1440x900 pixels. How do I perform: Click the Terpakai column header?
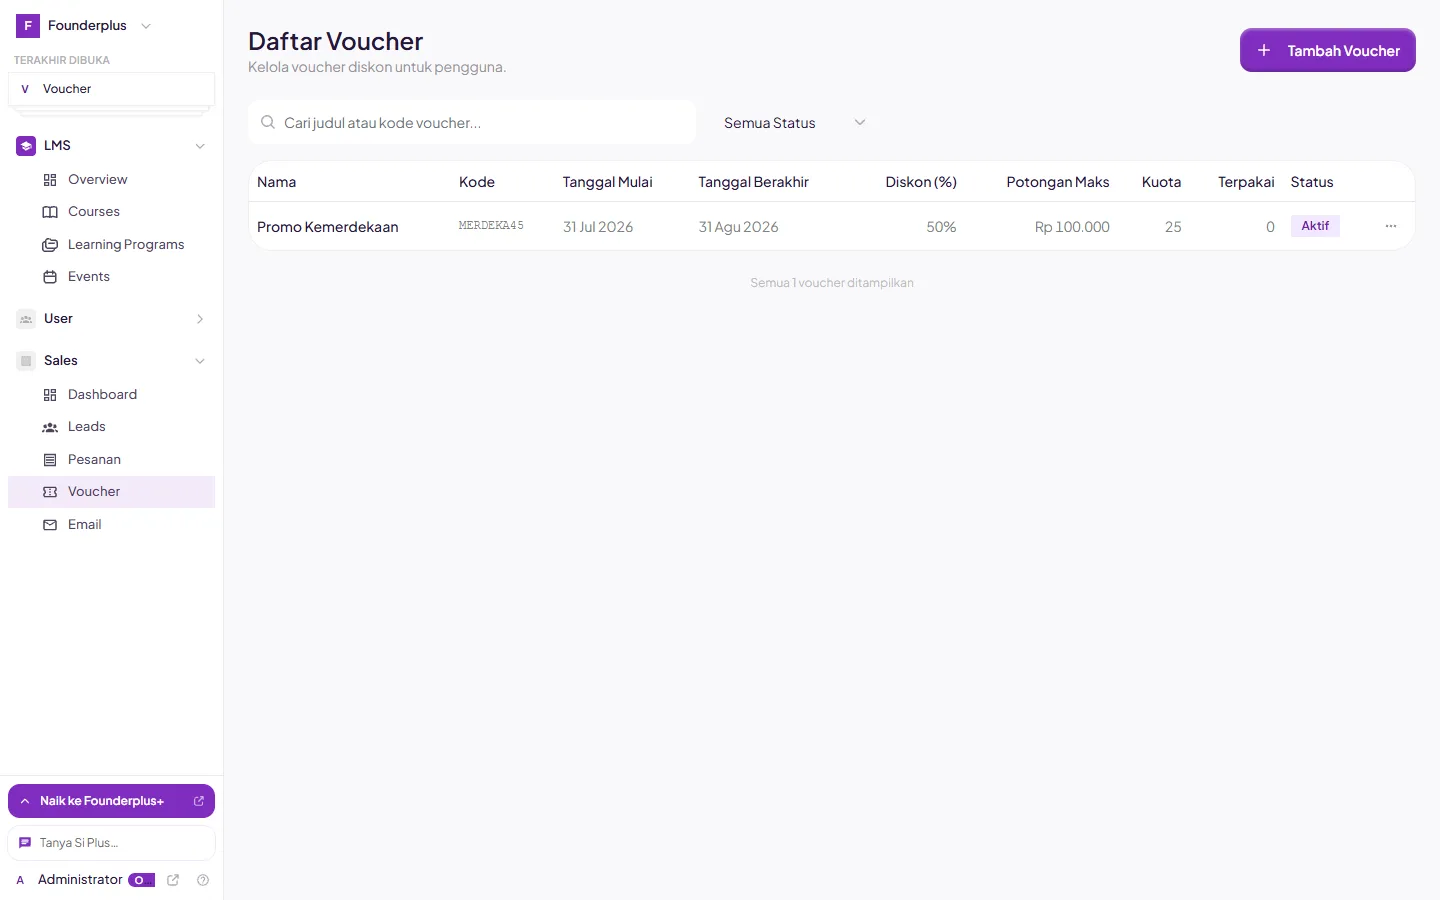click(x=1246, y=182)
